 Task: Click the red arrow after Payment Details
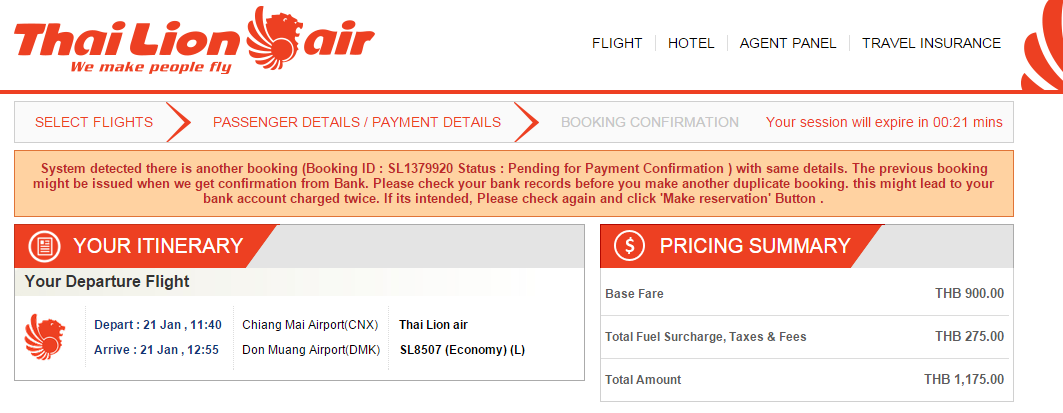[x=527, y=122]
